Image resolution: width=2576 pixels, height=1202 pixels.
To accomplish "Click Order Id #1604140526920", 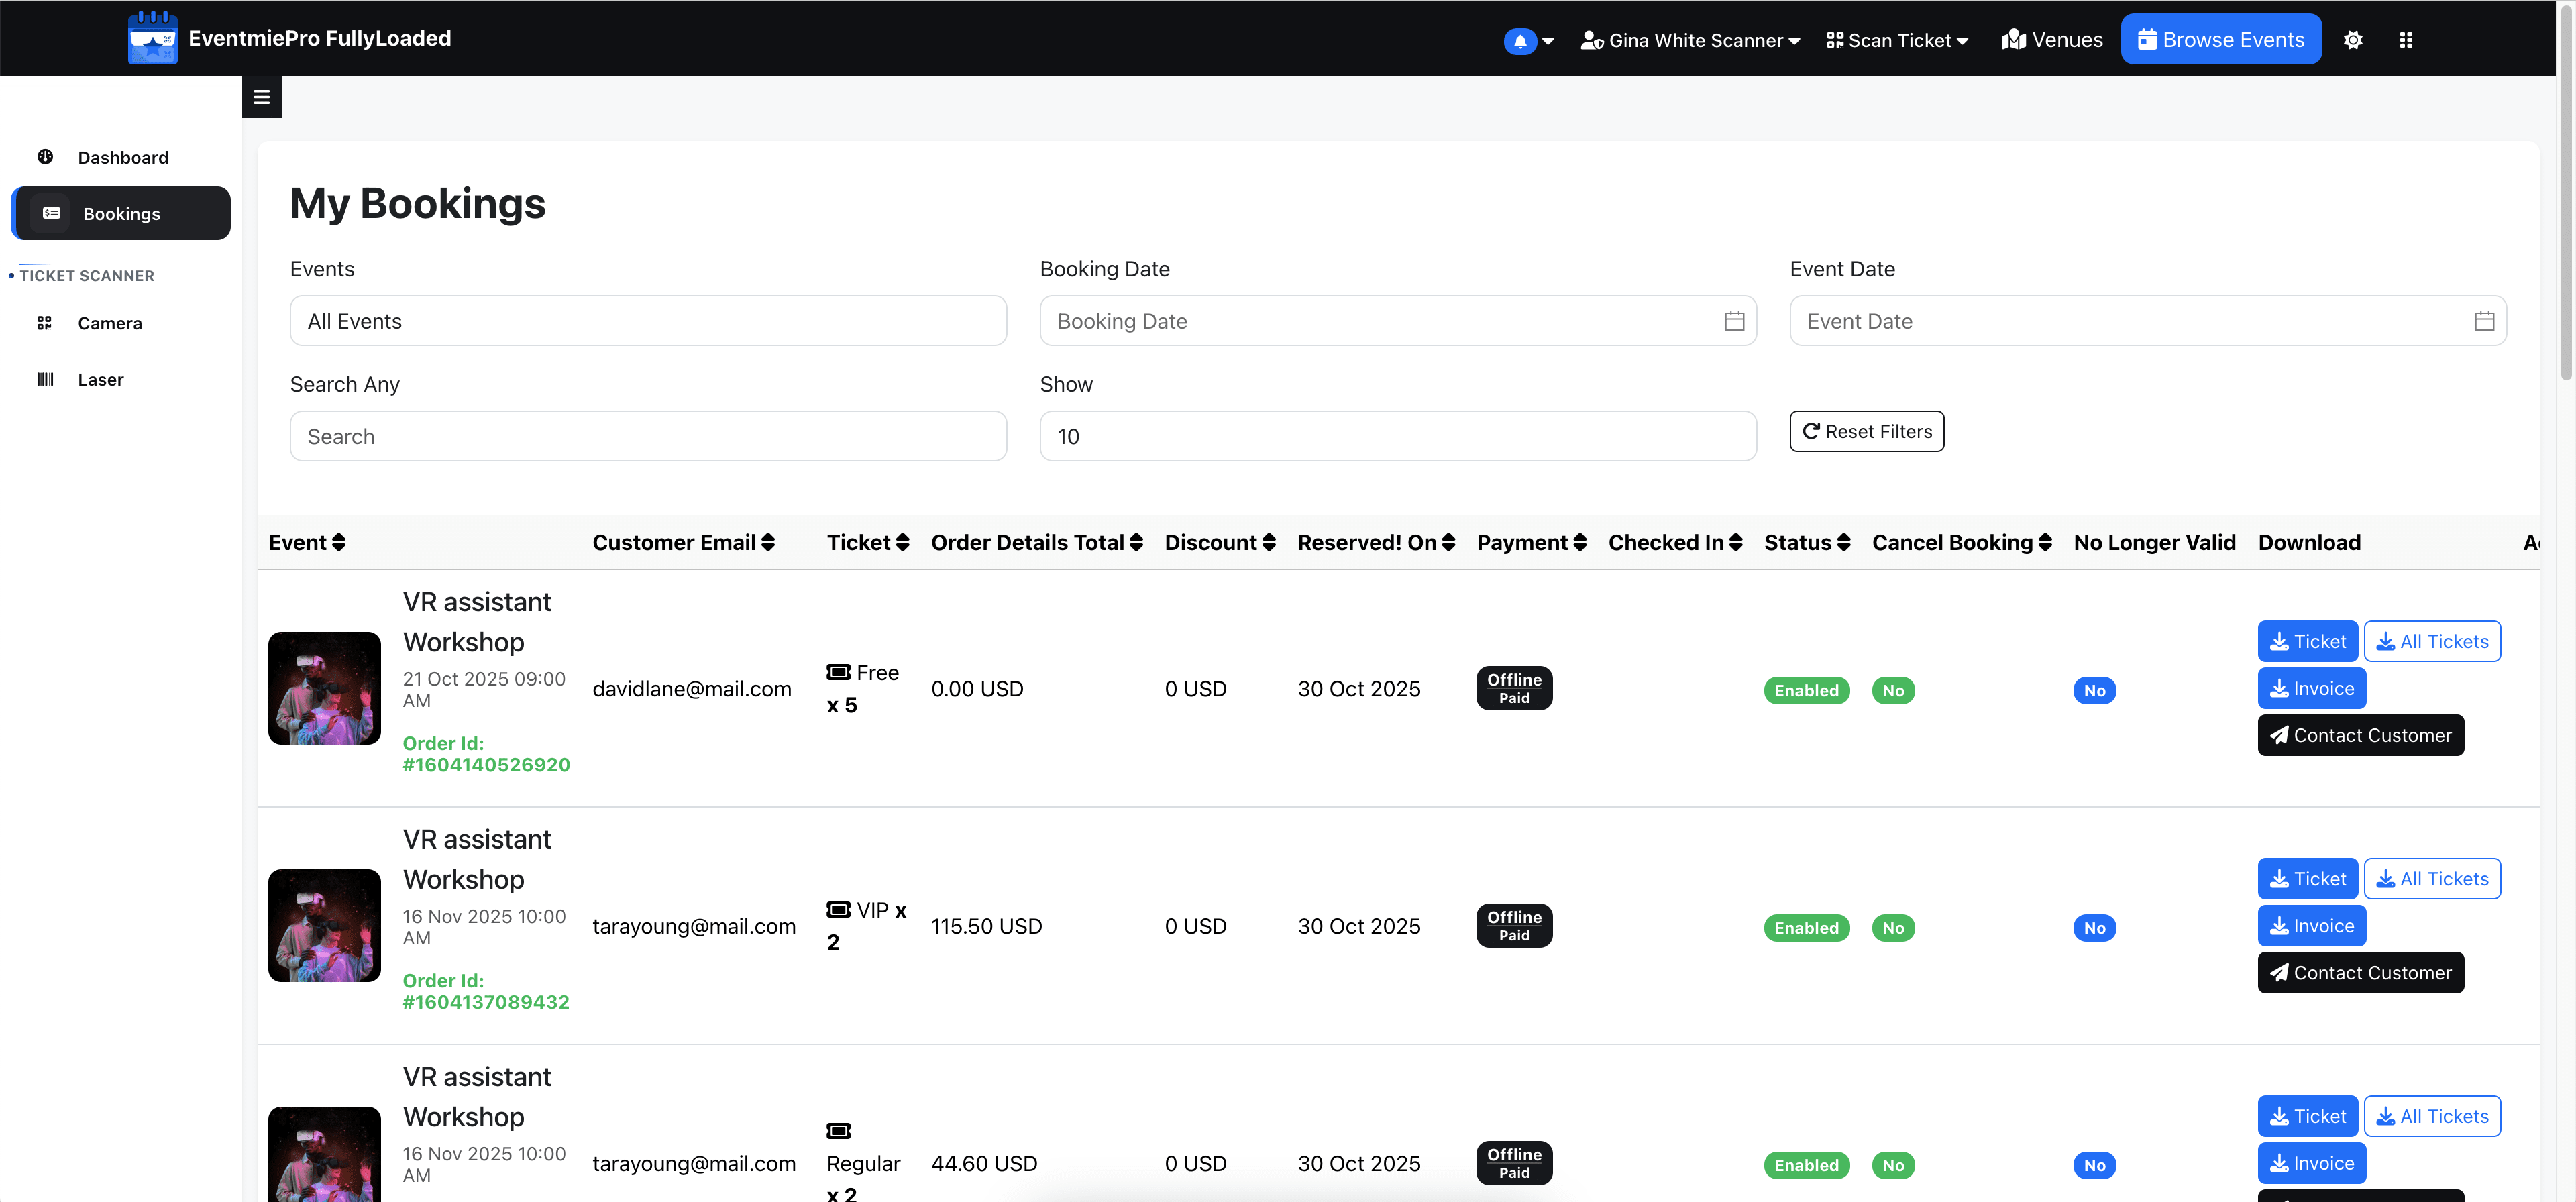I will point(486,754).
